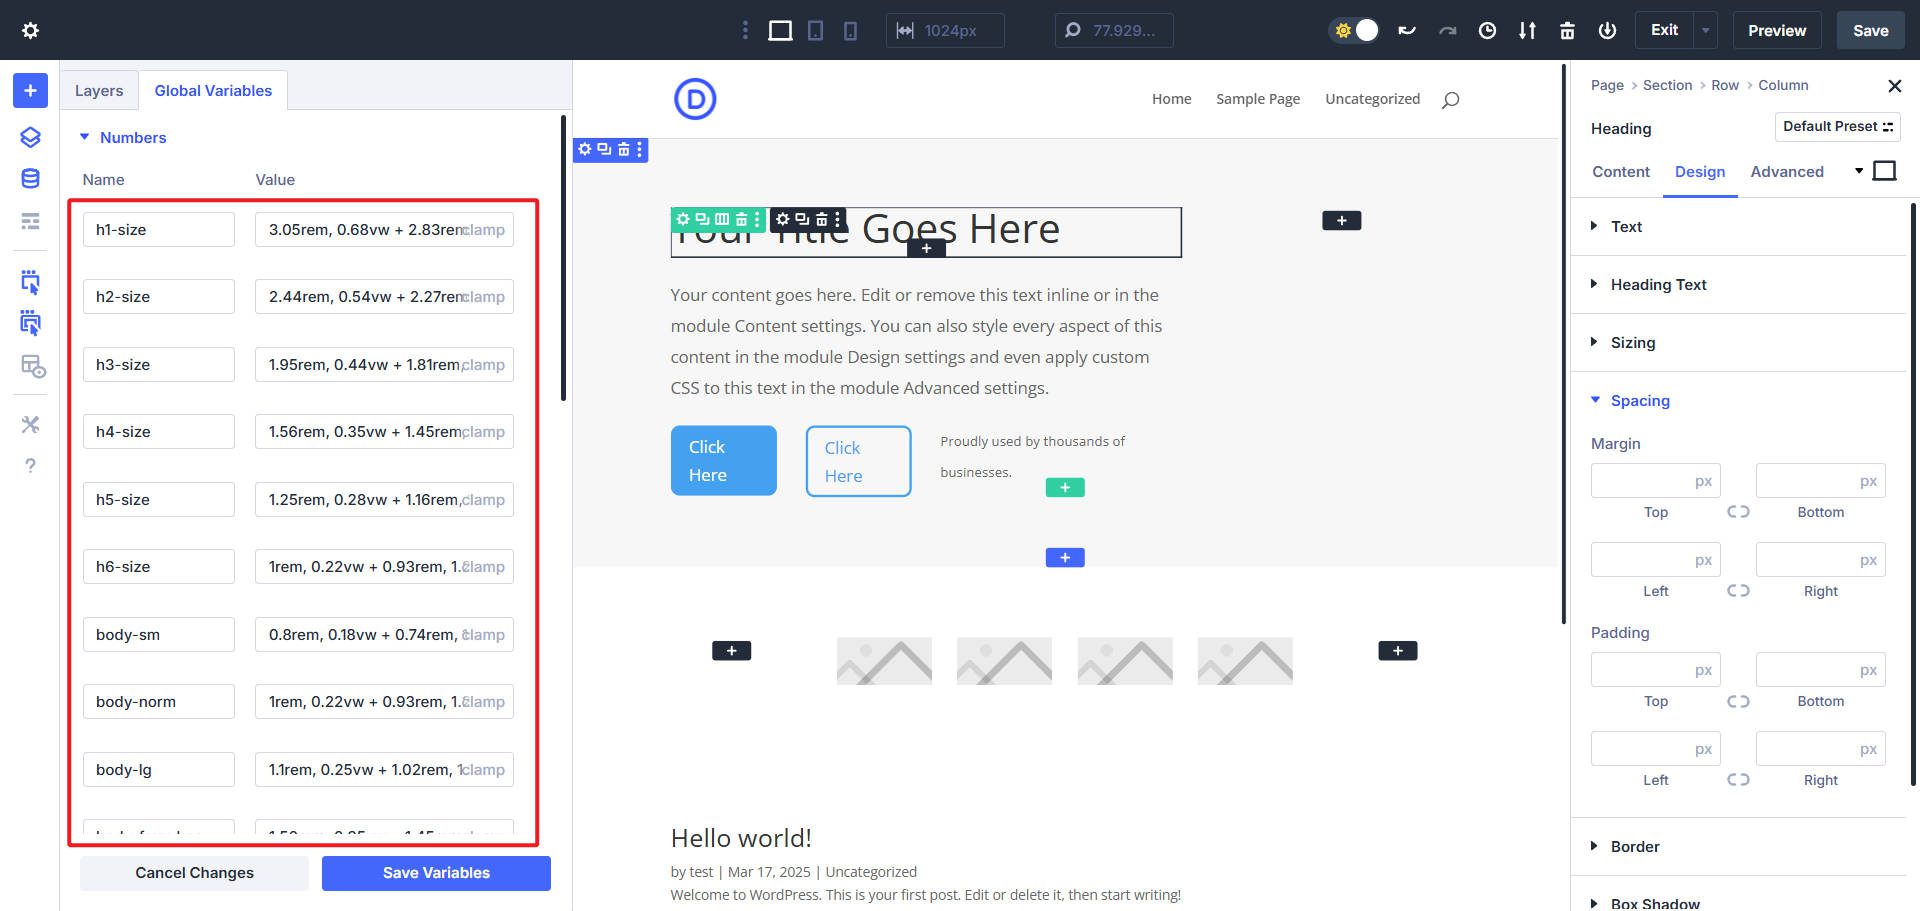
Task: Edit the h3-size value field
Action: (384, 364)
